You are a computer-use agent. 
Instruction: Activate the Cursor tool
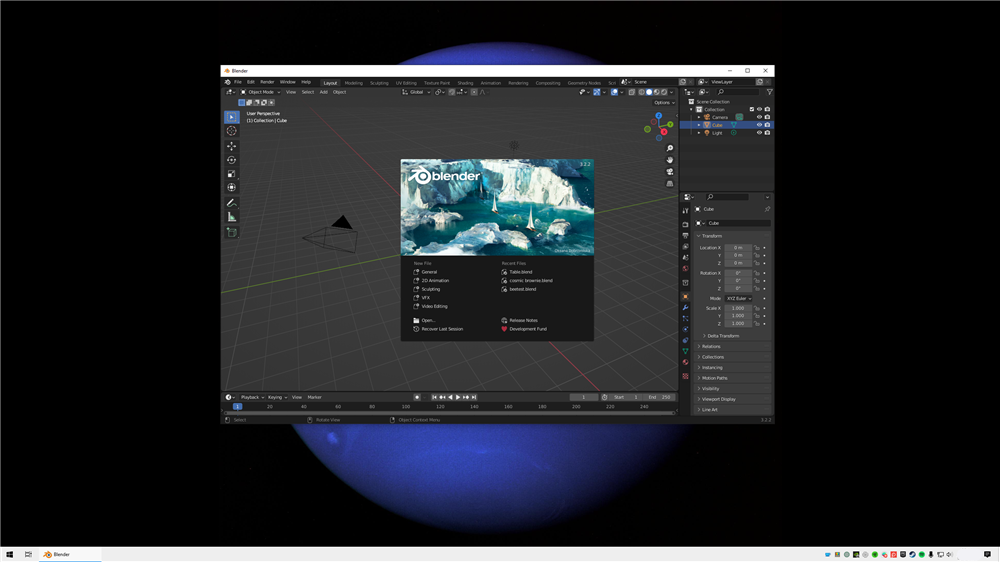231,131
